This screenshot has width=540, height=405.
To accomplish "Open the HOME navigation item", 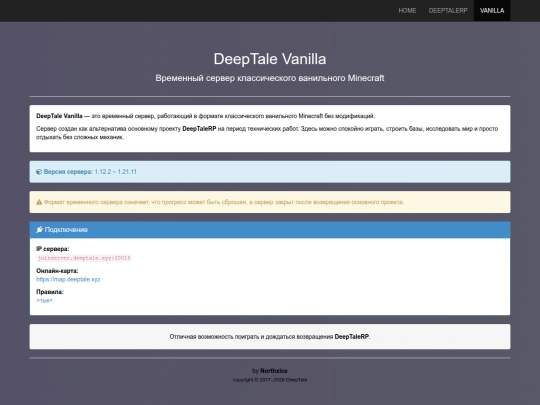I will tap(407, 11).
